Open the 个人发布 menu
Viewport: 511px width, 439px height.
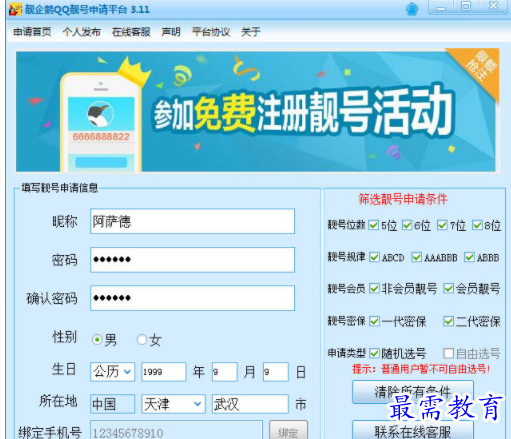pos(82,32)
